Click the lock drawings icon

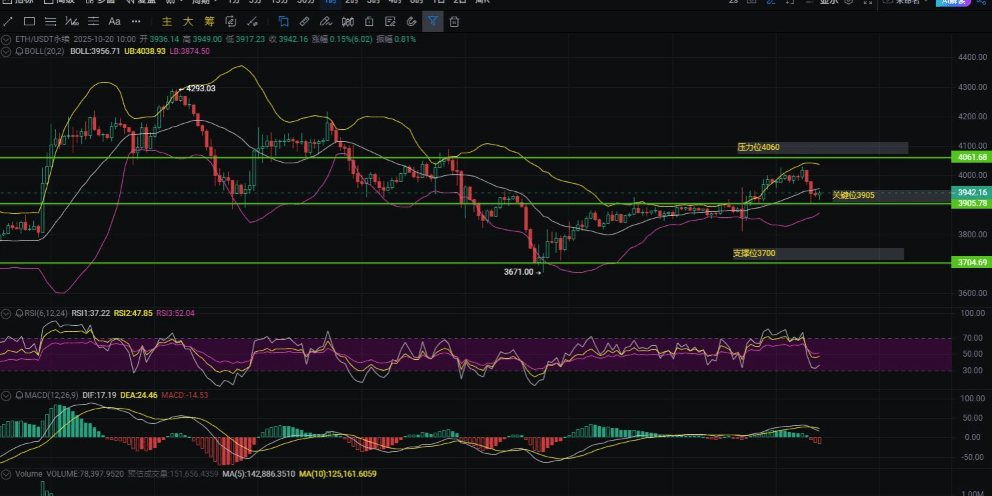coord(371,21)
